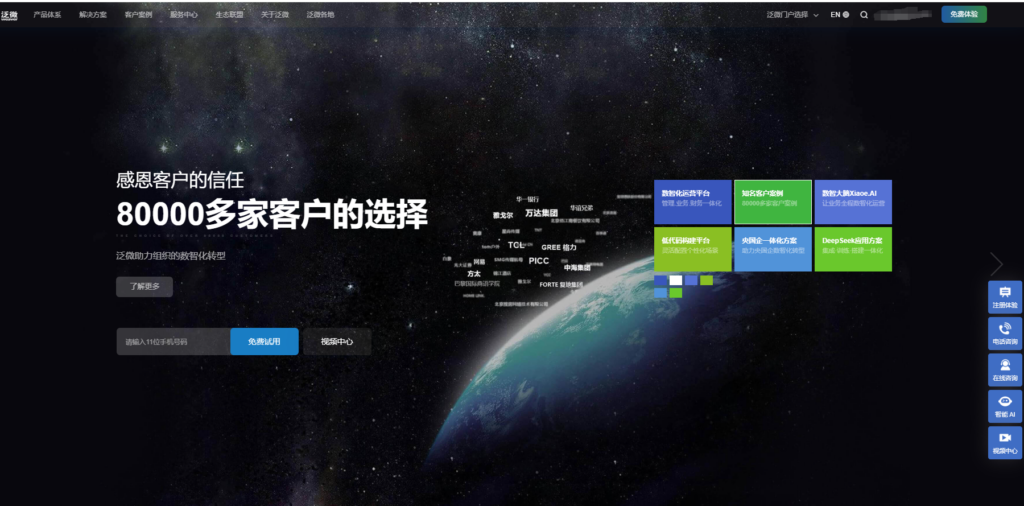The width and height of the screenshot is (1024, 506).
Task: Select the white slide indicator square
Action: click(x=676, y=280)
